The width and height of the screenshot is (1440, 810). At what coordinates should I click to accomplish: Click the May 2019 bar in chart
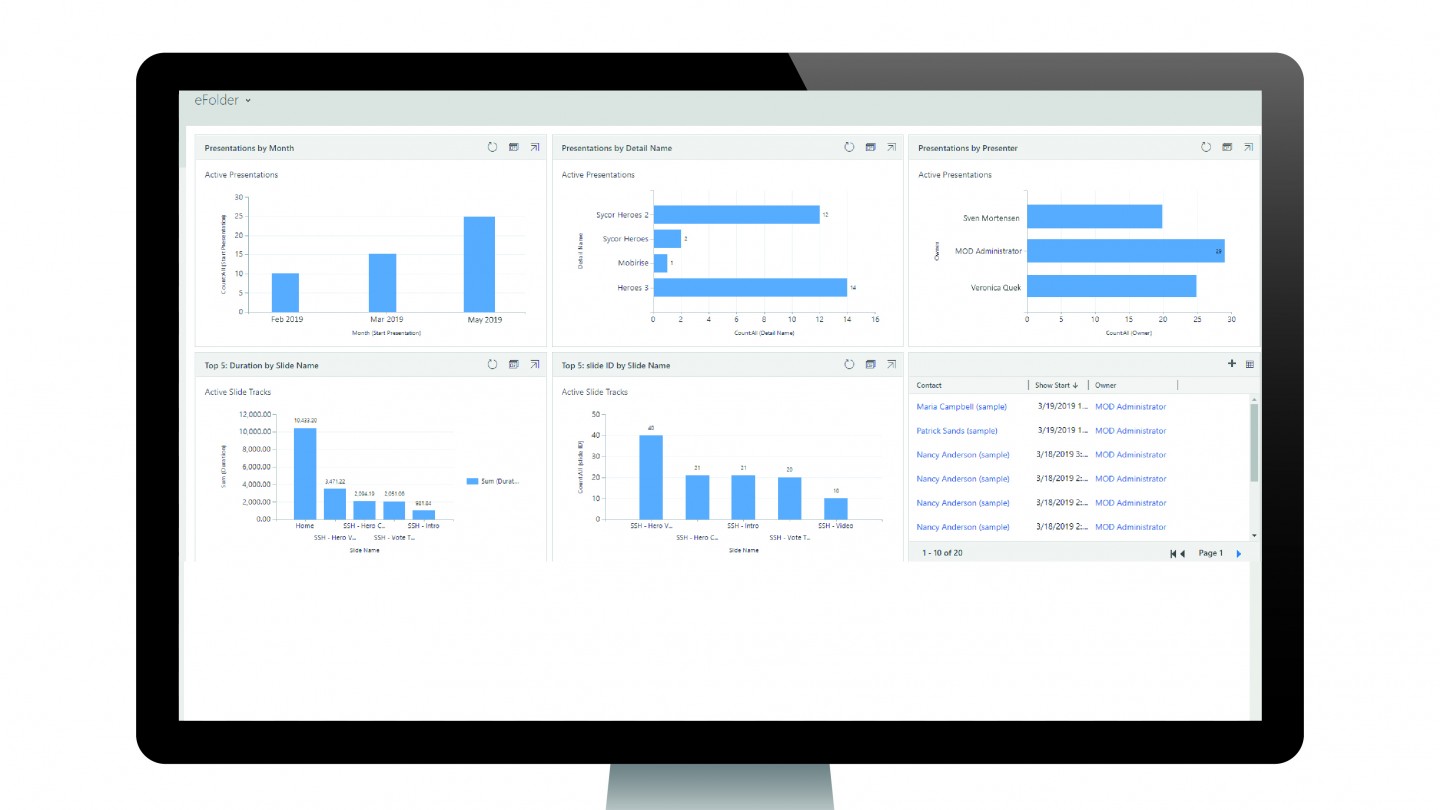tap(479, 264)
